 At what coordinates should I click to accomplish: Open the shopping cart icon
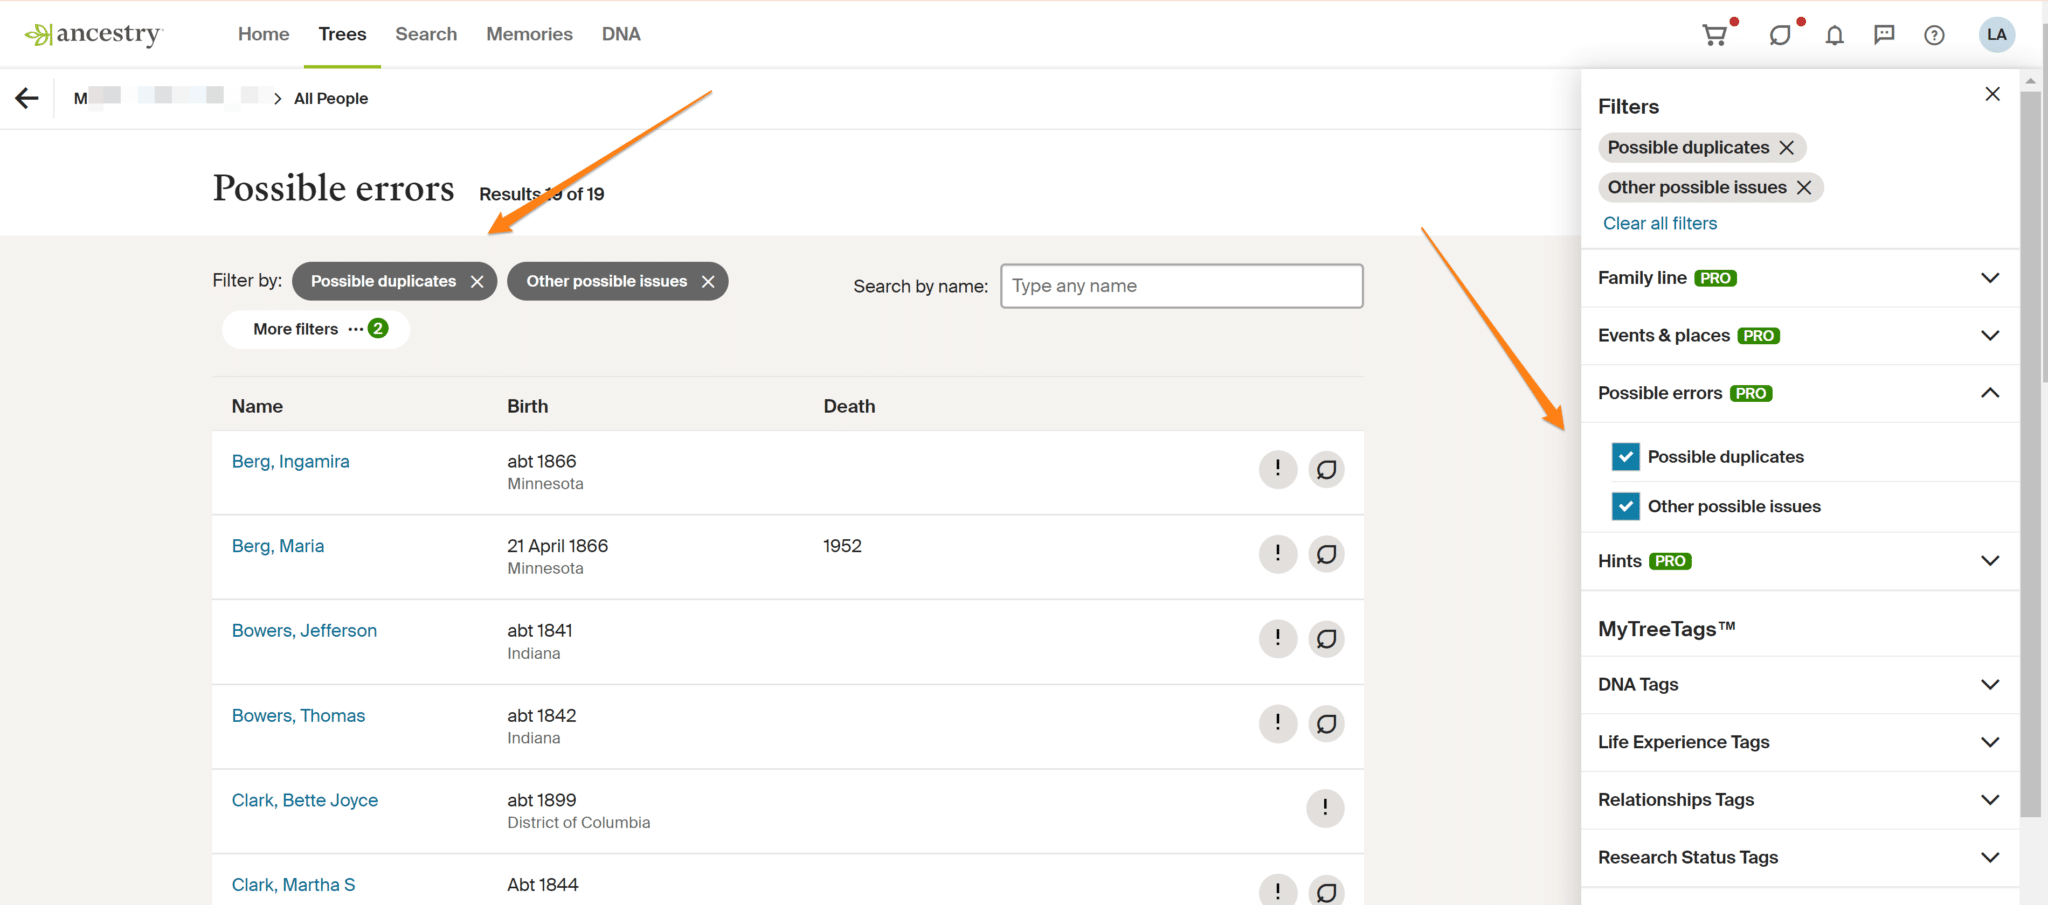pyautogui.click(x=1715, y=35)
